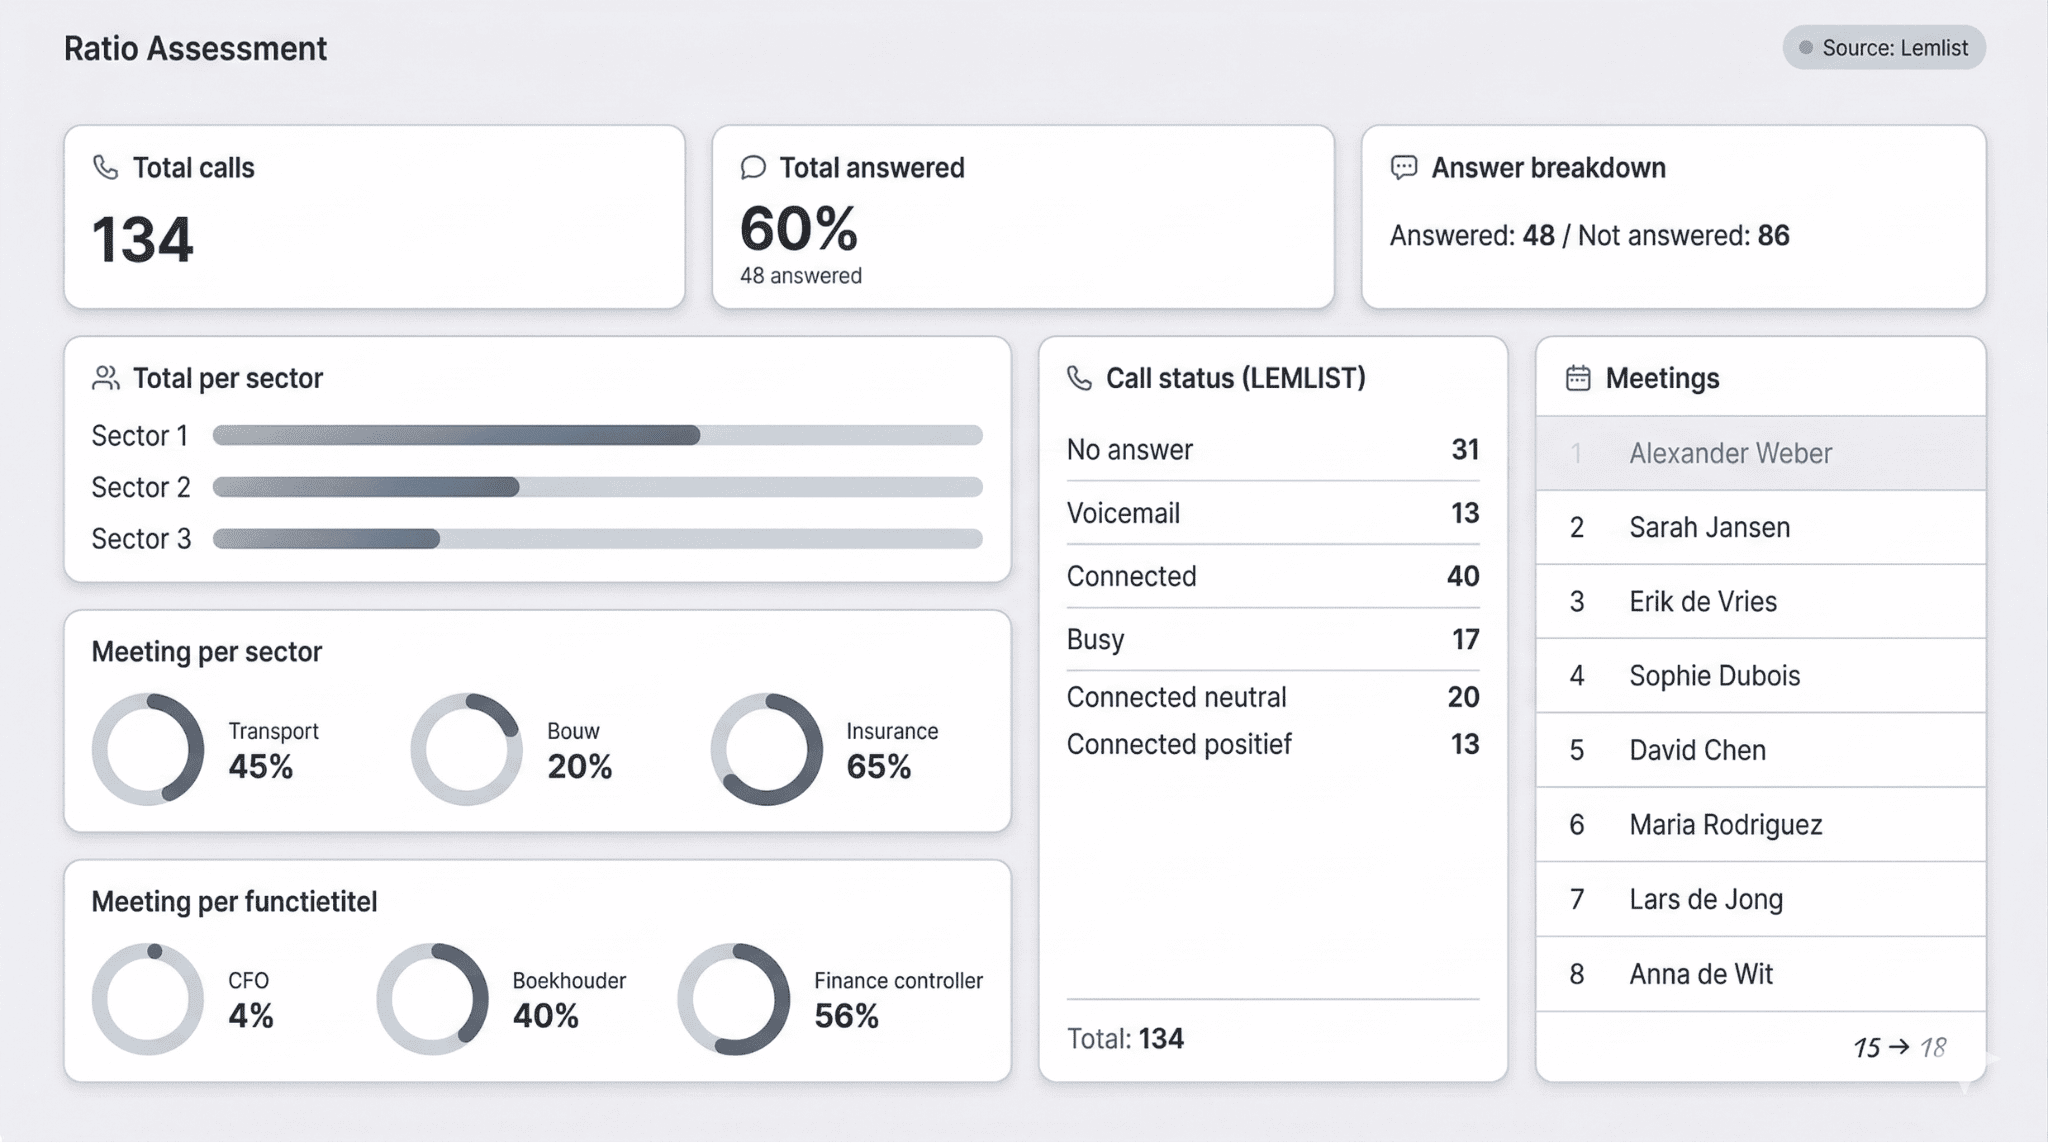Click the speech bubble icon beside Total answered
2048x1143 pixels.
pyautogui.click(x=753, y=167)
